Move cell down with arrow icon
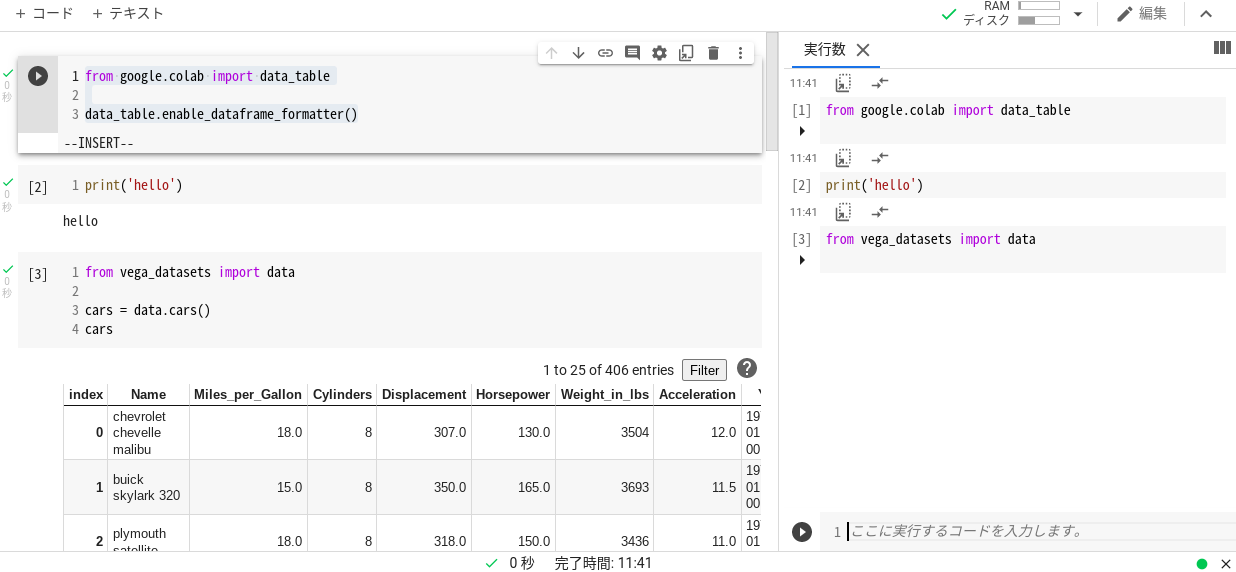This screenshot has height=572, width=1236. click(x=578, y=53)
